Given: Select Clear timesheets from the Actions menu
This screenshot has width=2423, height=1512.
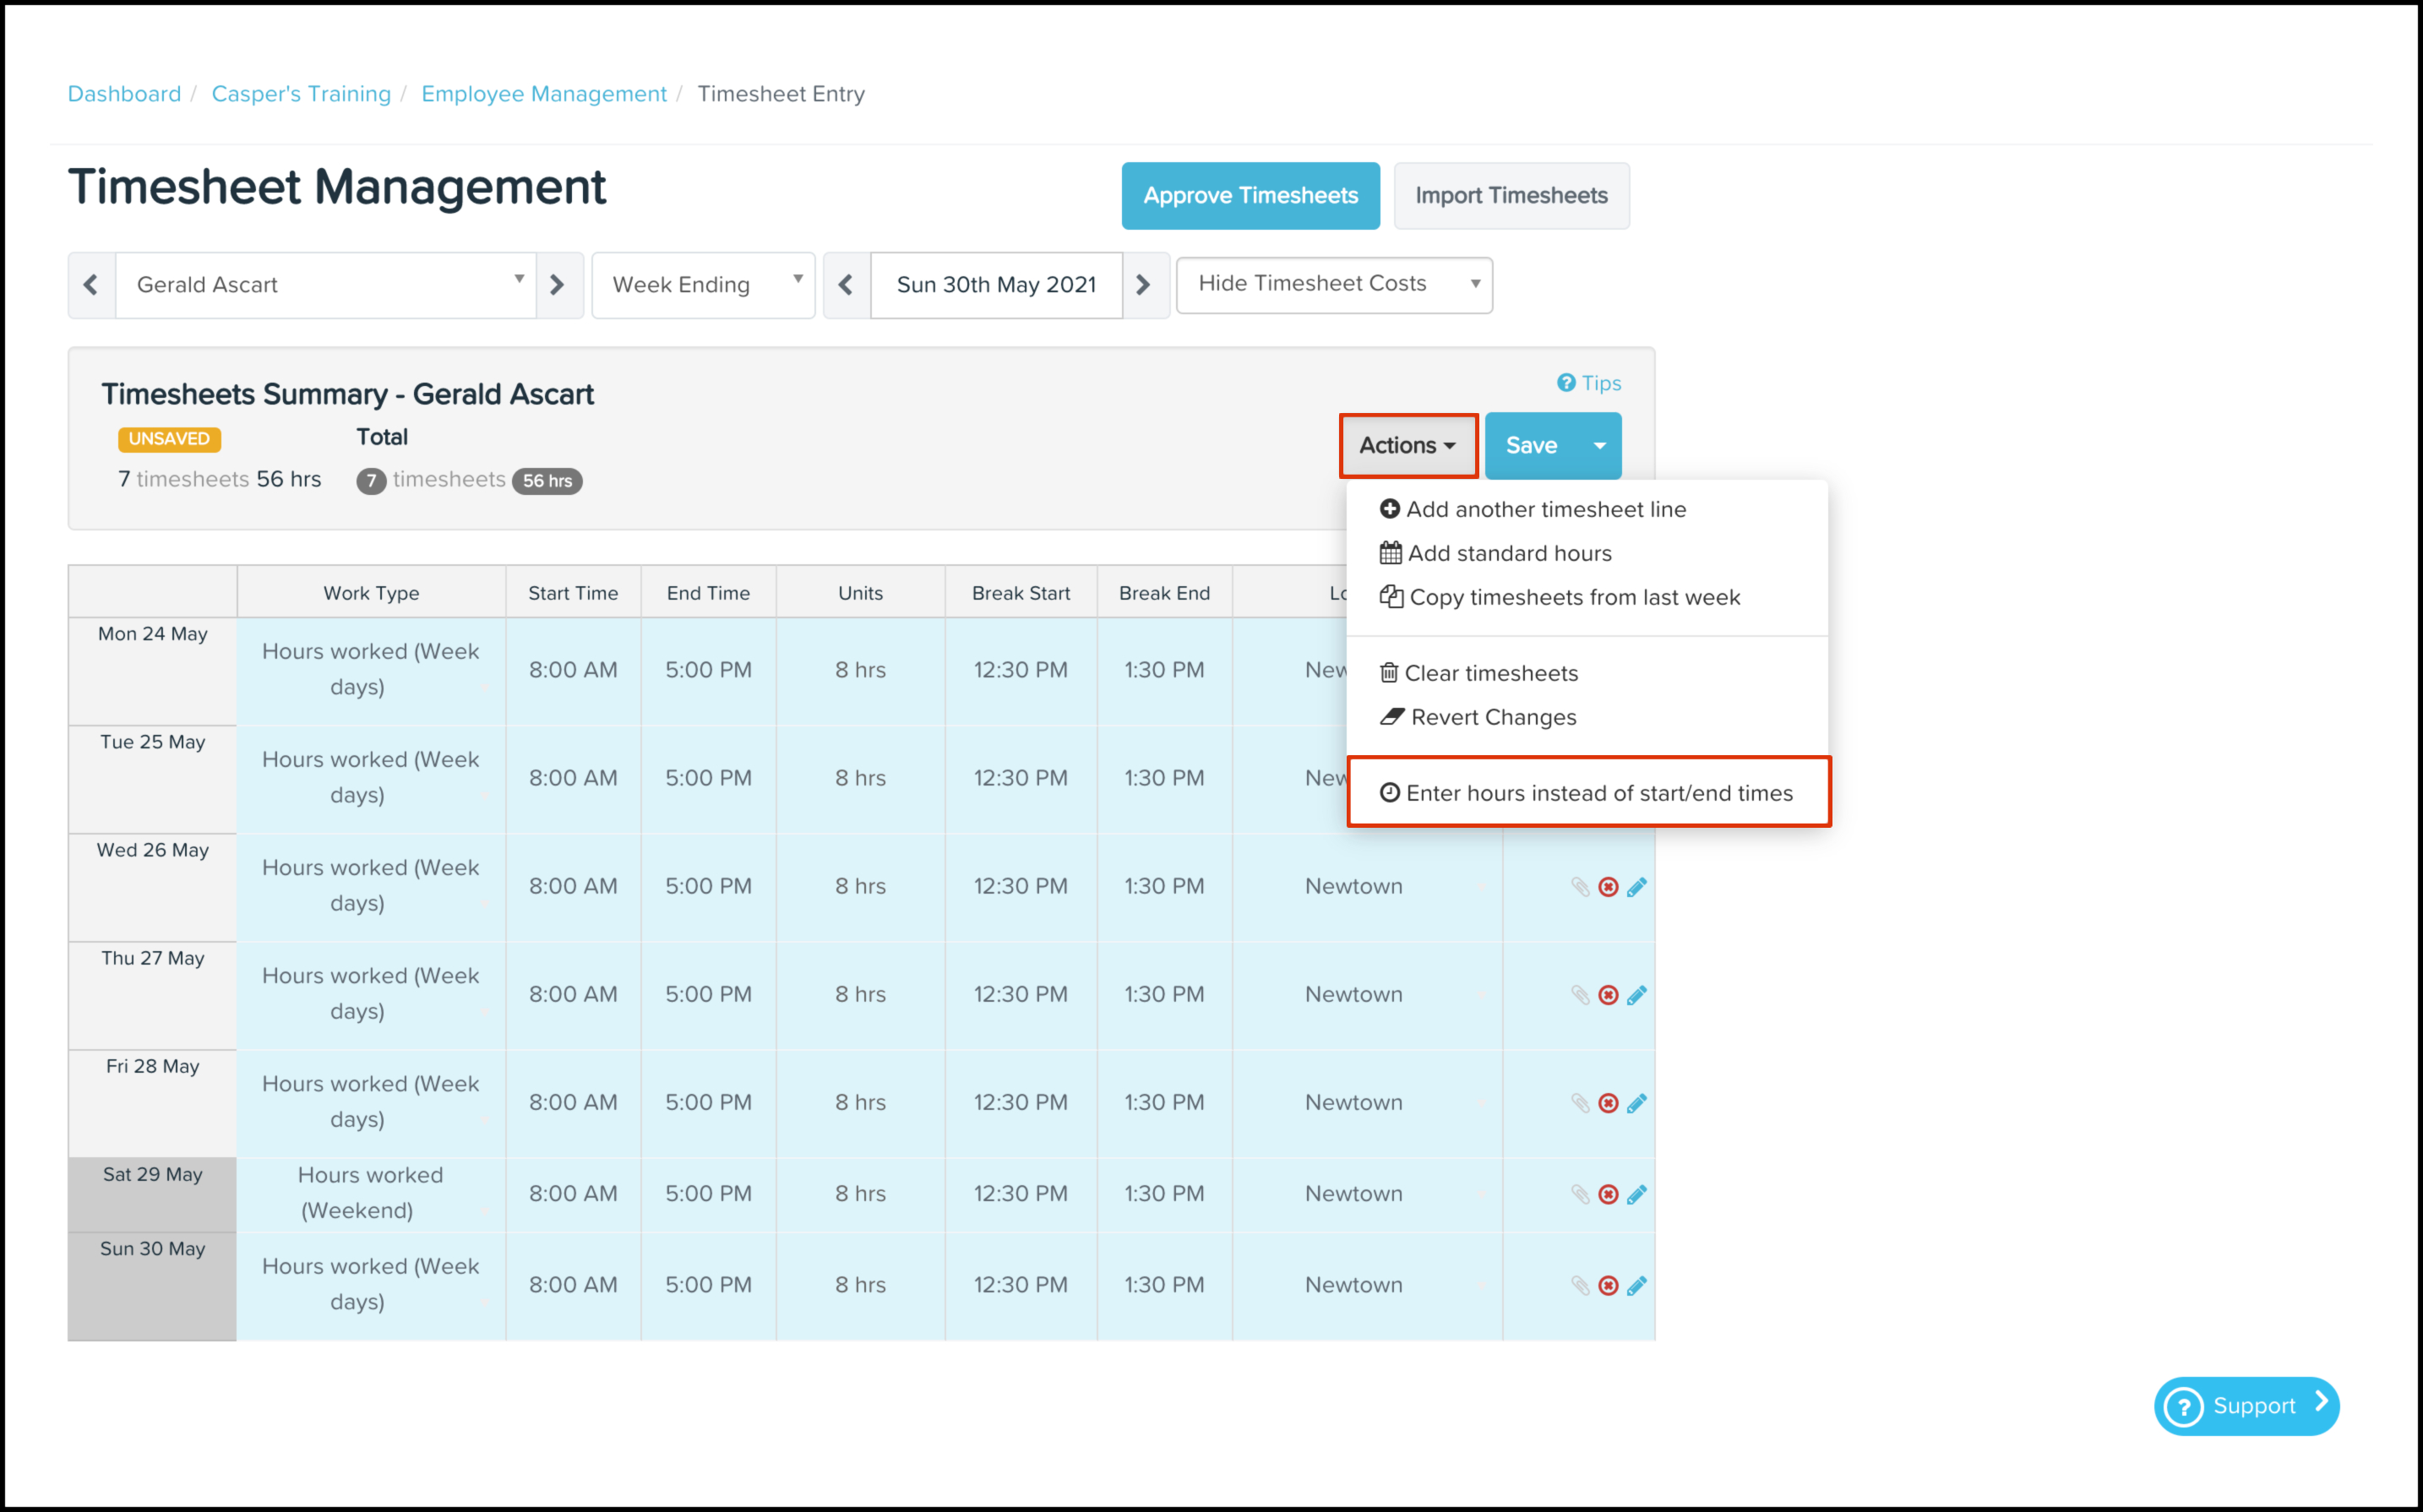Looking at the screenshot, I should (1480, 673).
